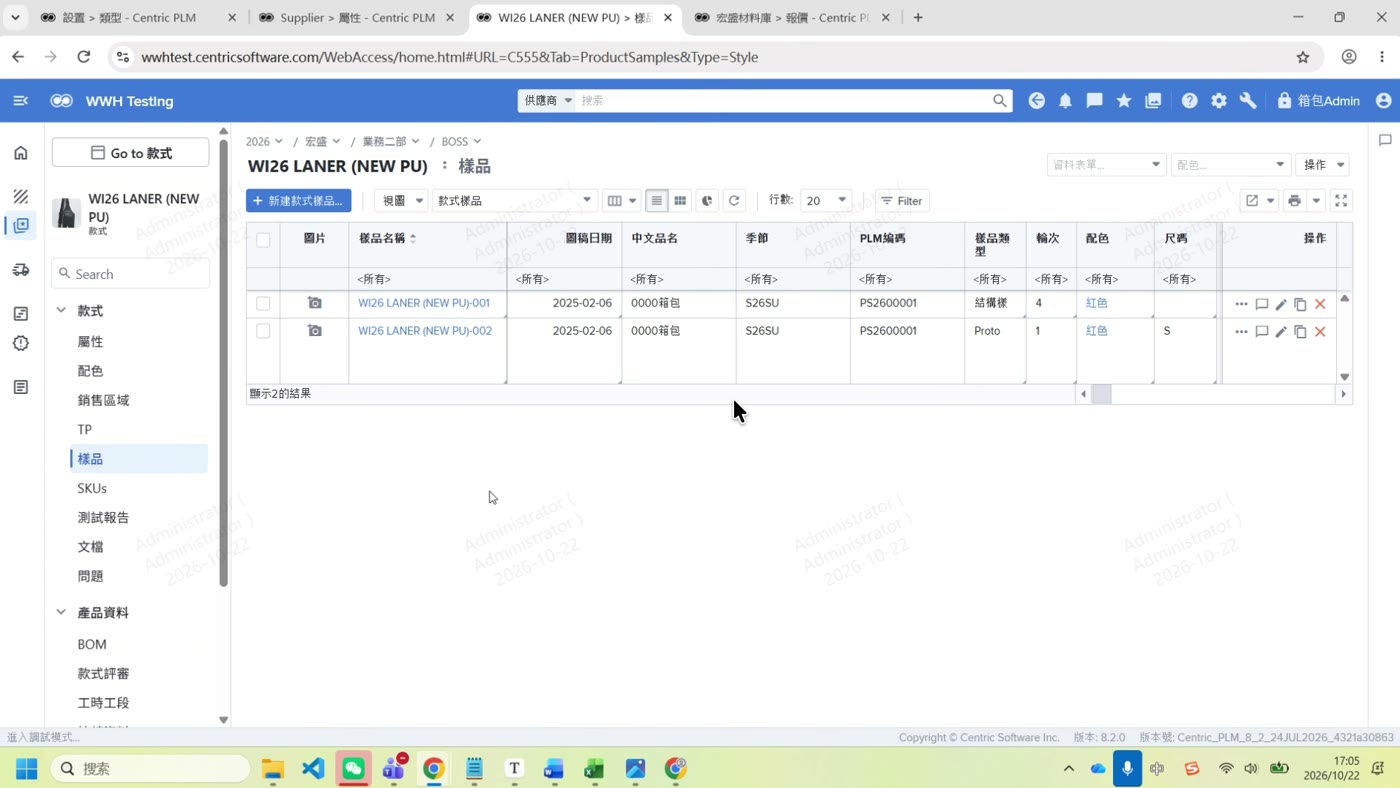Open the WI26 LANER (NEW PU)-001 sample link
This screenshot has height=788, width=1400.
coord(424,303)
